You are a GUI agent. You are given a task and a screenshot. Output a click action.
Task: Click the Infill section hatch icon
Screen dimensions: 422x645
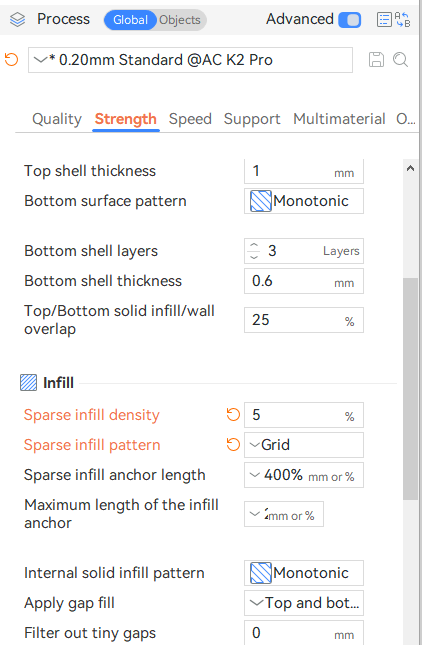28,383
